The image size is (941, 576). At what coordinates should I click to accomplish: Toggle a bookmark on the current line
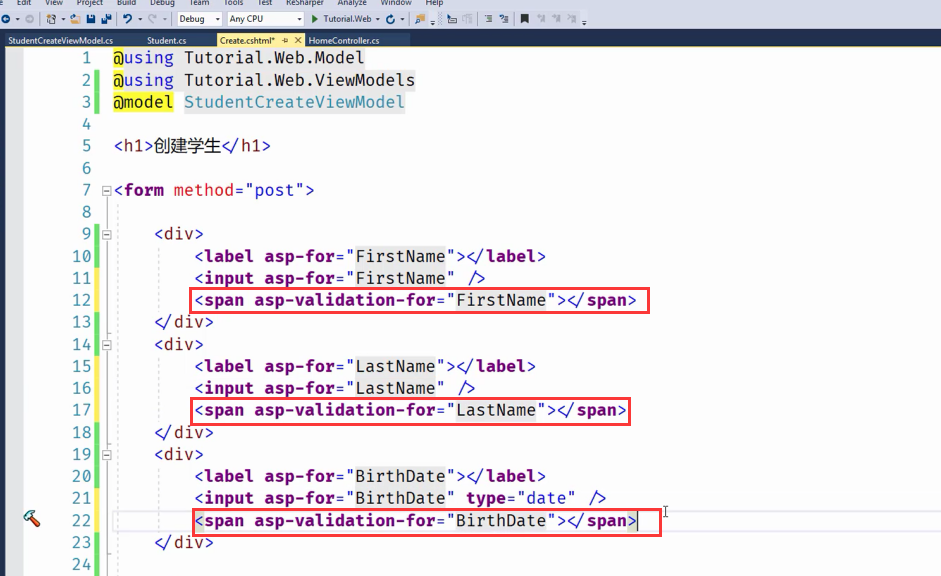coord(525,19)
